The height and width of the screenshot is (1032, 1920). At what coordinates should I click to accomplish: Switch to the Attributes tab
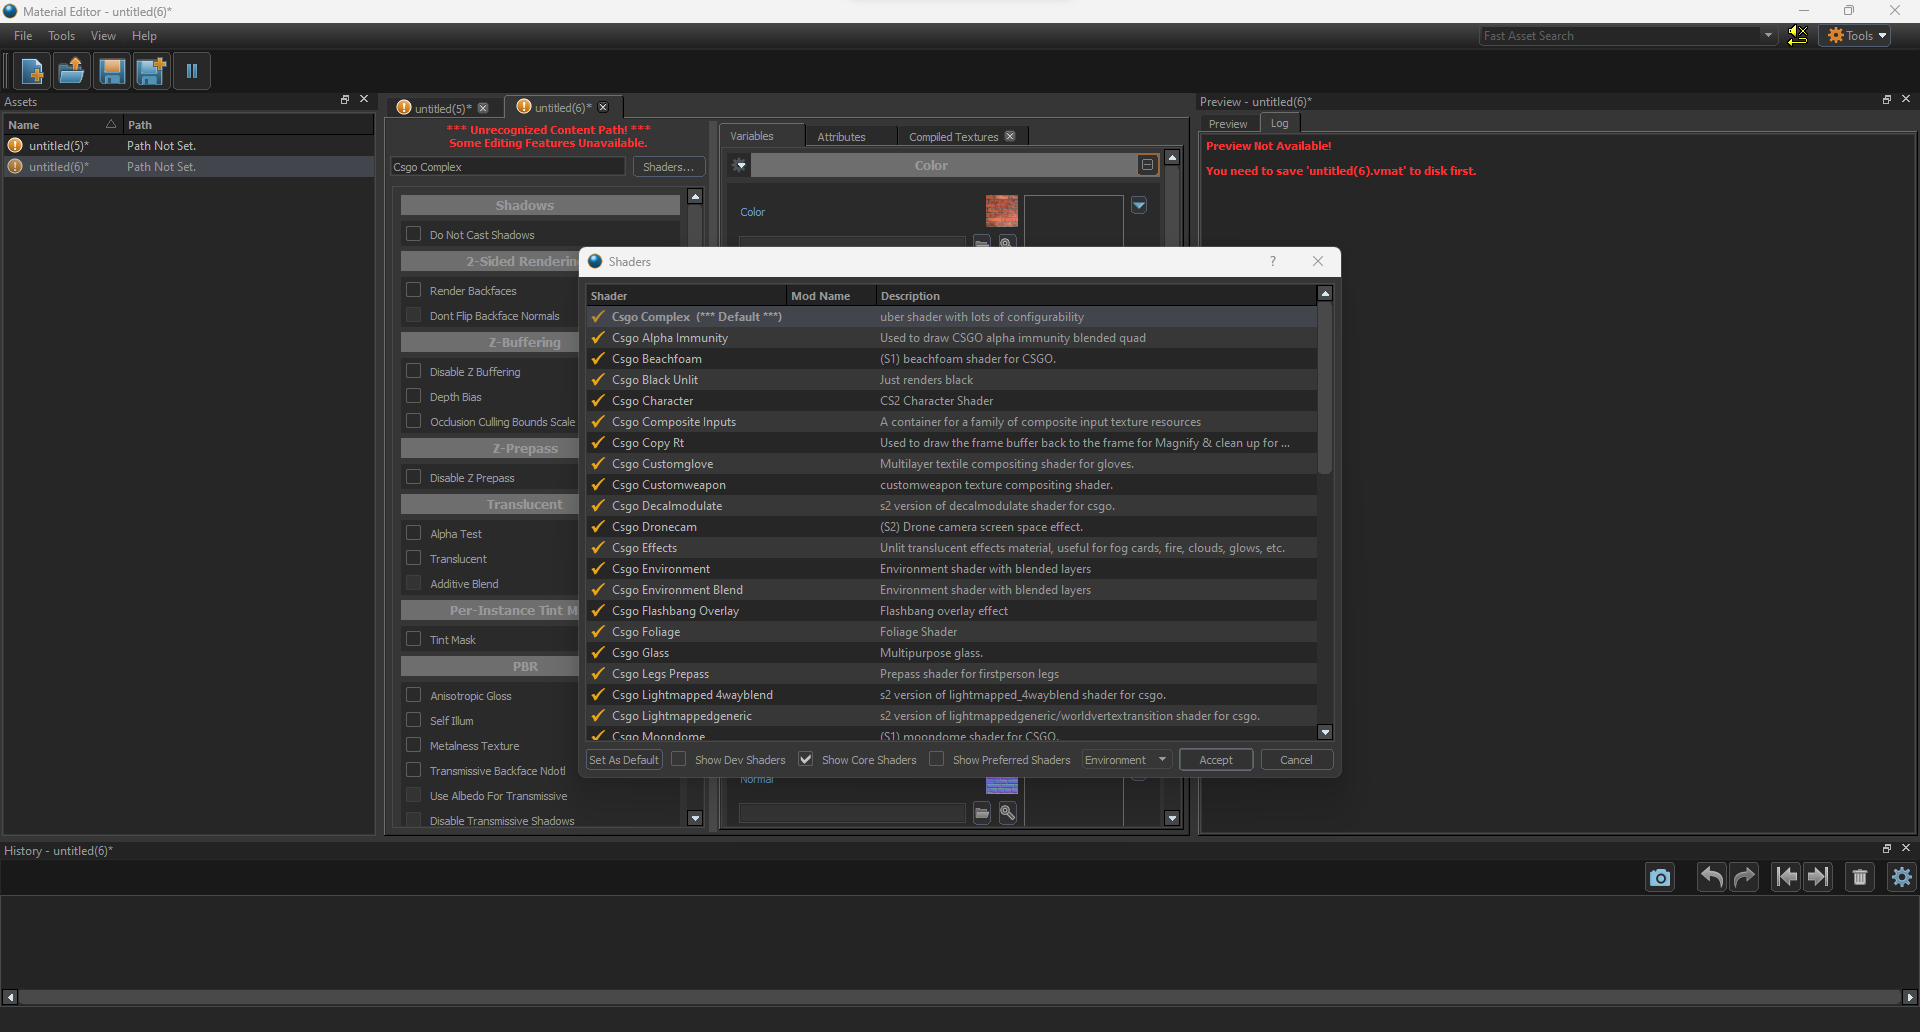pos(841,136)
